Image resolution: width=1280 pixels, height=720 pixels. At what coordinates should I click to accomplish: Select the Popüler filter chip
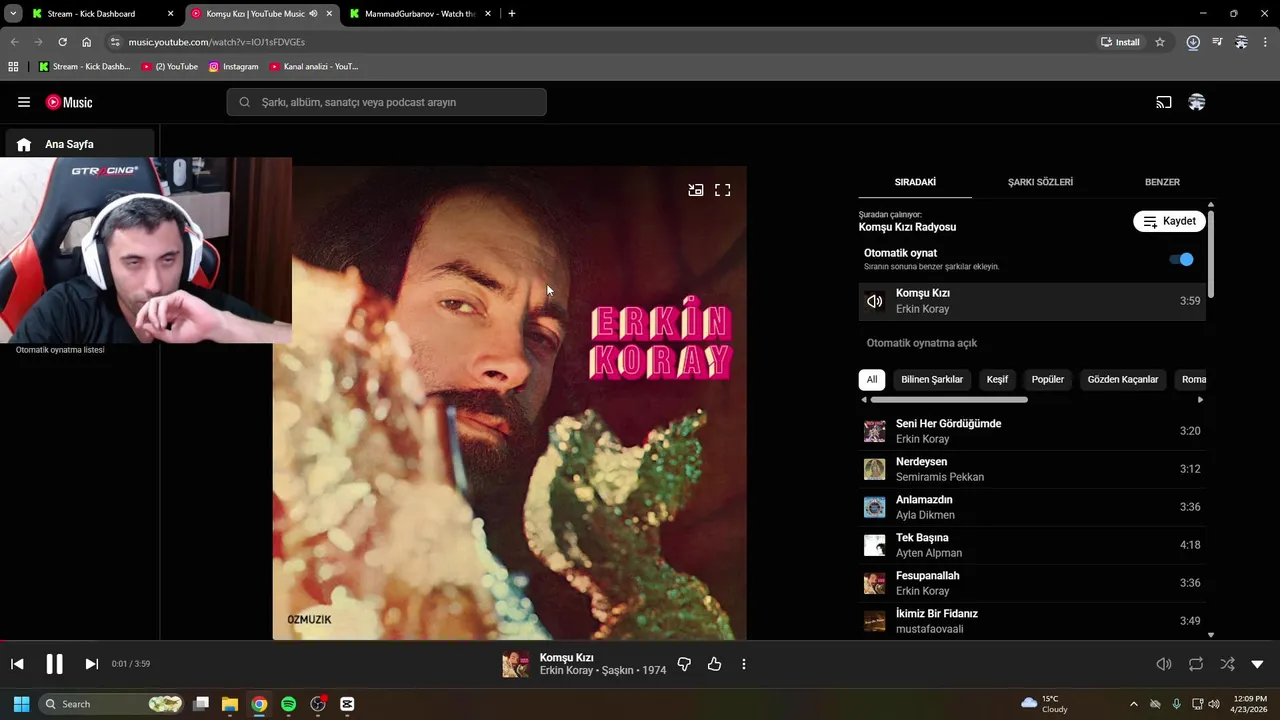pos(1048,379)
